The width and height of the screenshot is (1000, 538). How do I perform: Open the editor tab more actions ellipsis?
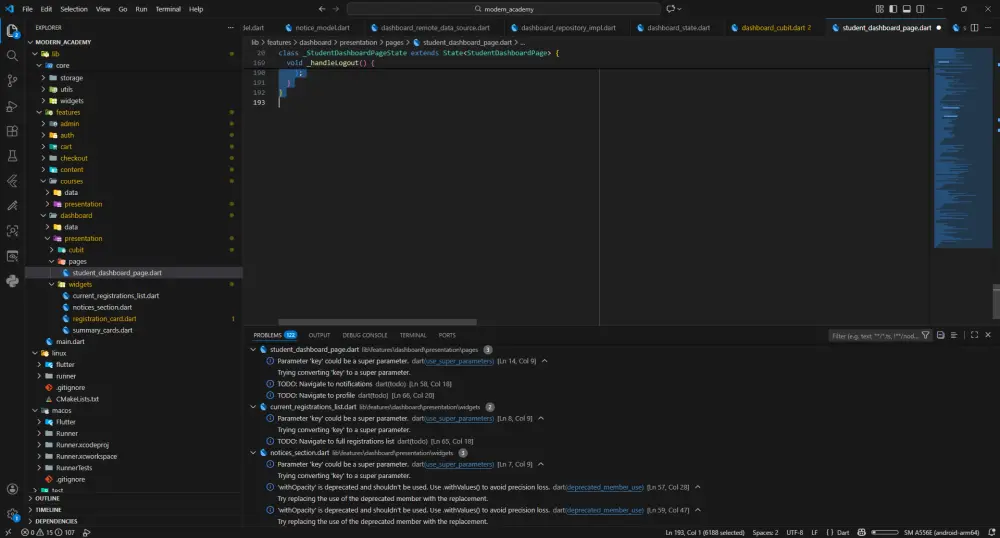click(x=988, y=27)
